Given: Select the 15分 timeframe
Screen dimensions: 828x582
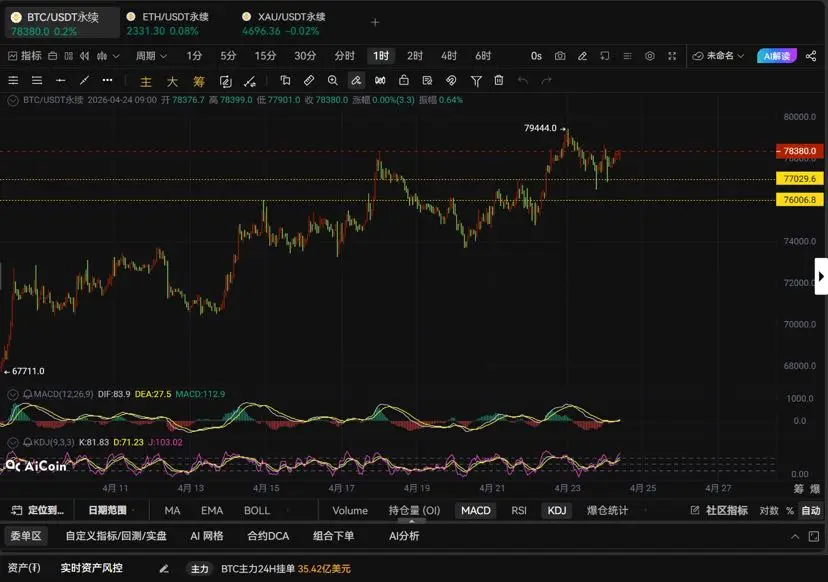Looking at the screenshot, I should point(265,55).
